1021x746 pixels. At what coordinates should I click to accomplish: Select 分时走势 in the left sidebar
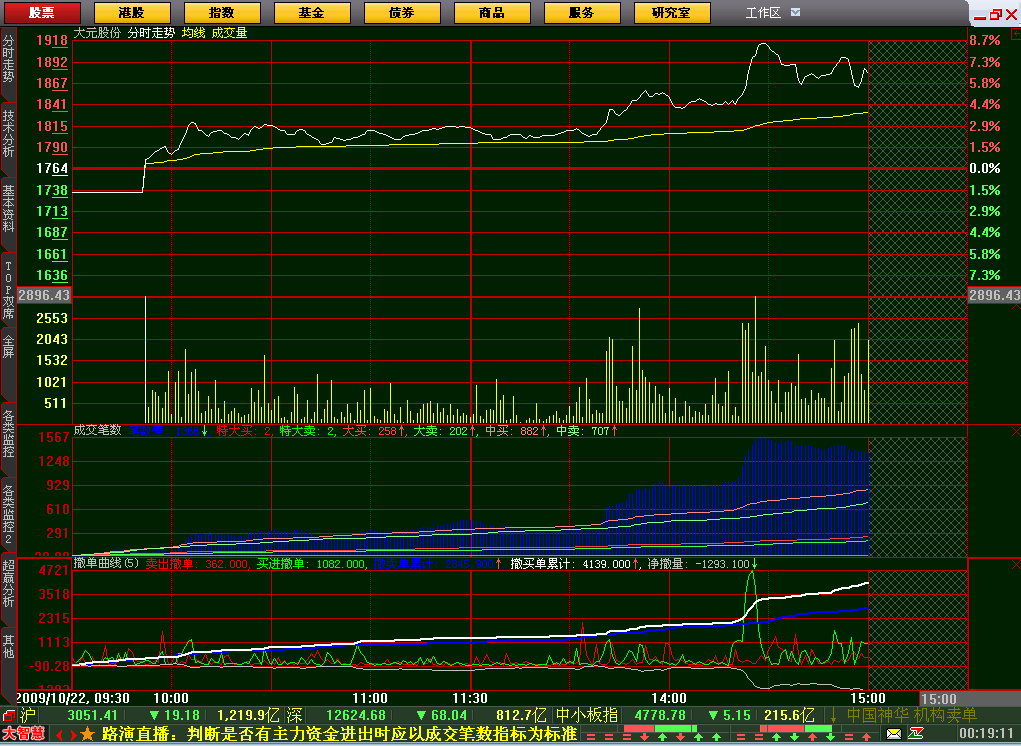(8, 62)
